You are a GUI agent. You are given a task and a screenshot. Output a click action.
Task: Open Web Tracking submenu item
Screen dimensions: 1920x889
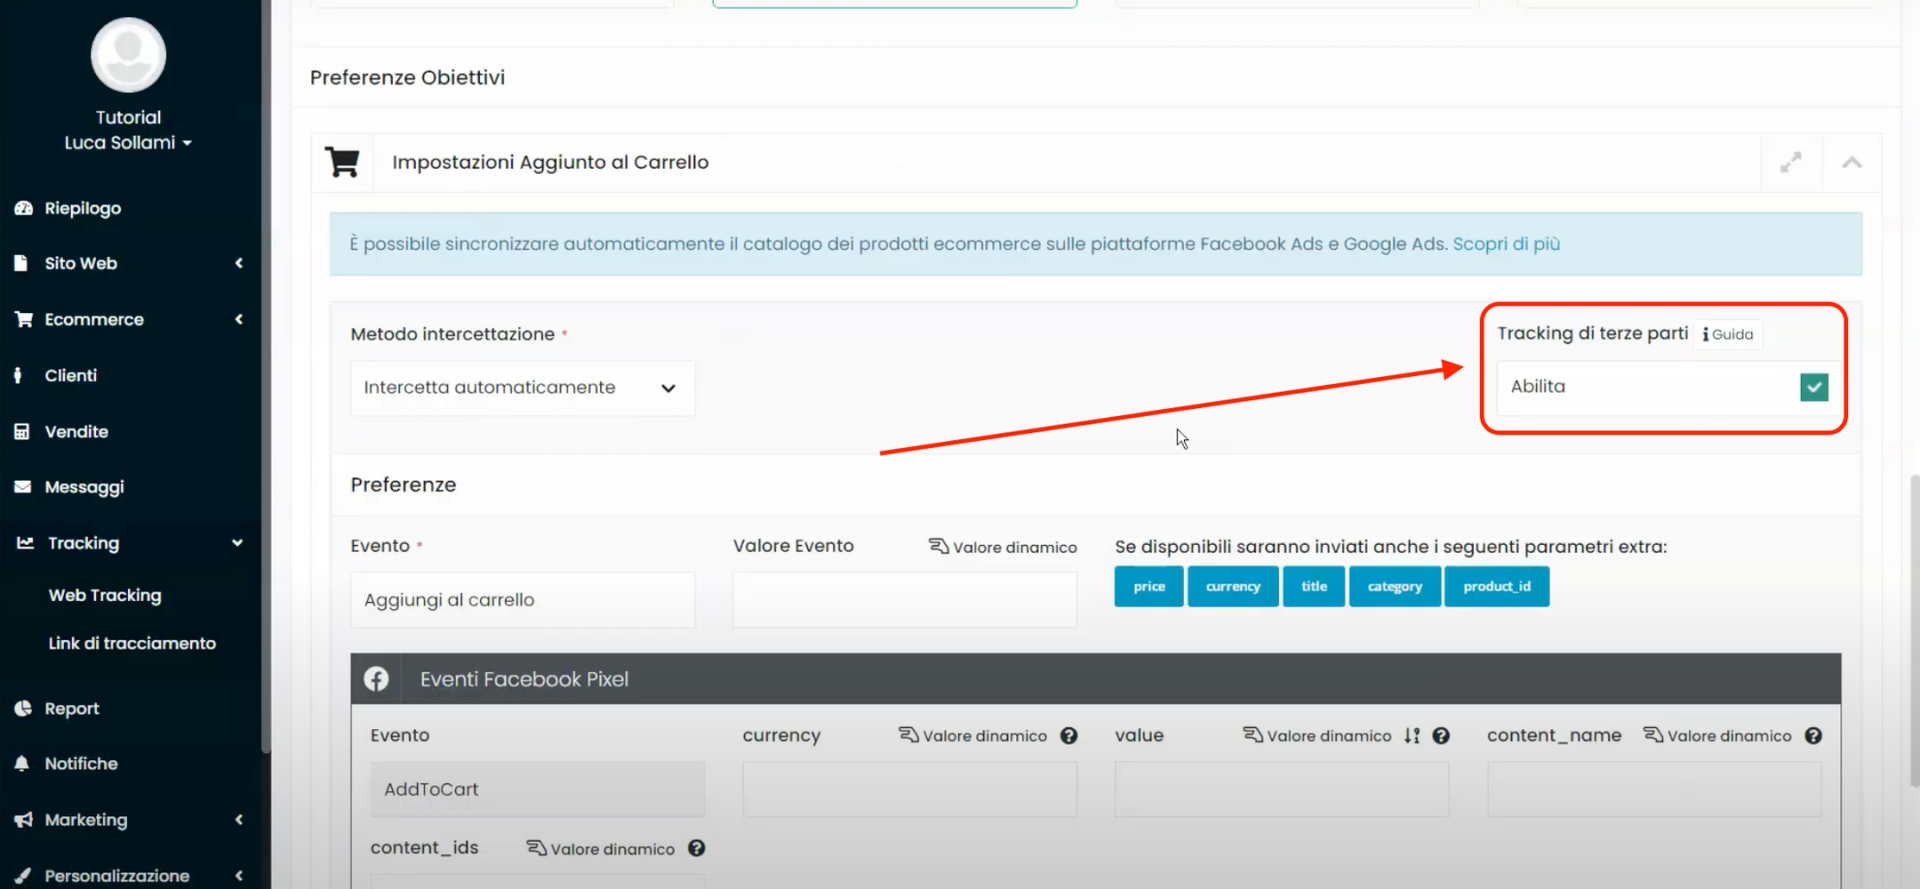[105, 595]
